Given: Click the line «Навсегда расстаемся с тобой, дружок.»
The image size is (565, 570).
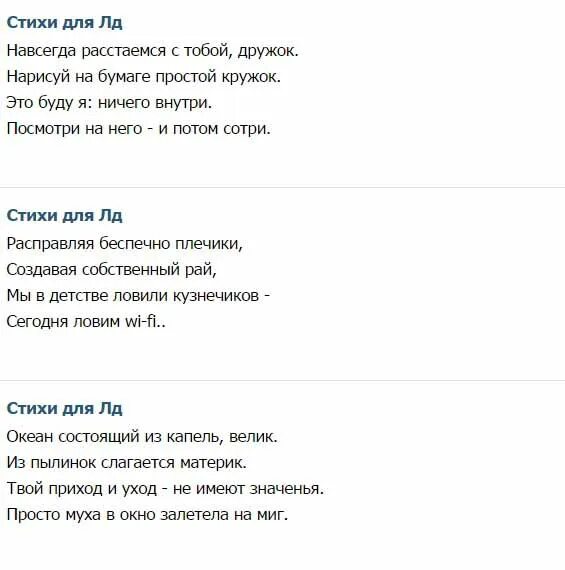Looking at the screenshot, I should tap(152, 51).
